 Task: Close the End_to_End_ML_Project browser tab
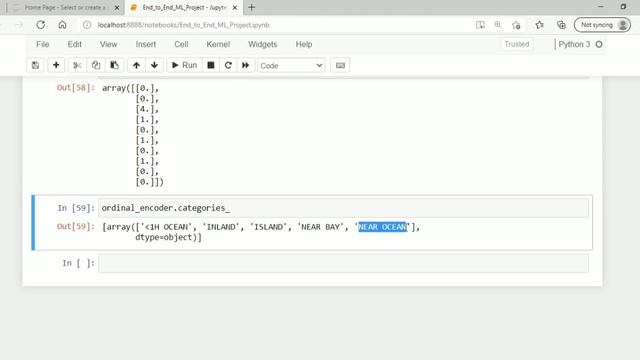(x=235, y=7)
